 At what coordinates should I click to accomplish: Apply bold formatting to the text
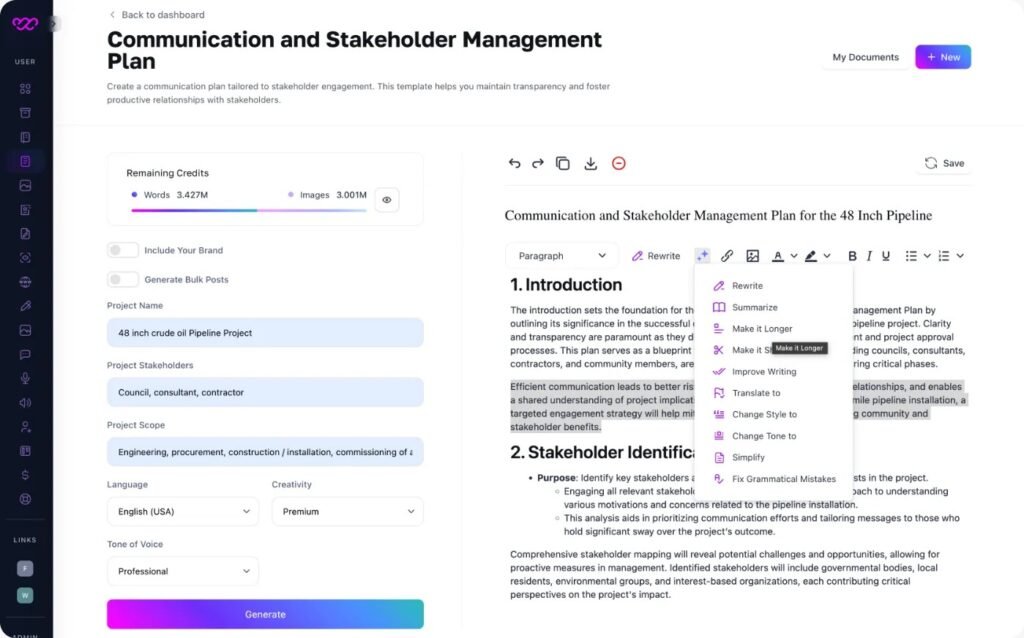coord(851,256)
